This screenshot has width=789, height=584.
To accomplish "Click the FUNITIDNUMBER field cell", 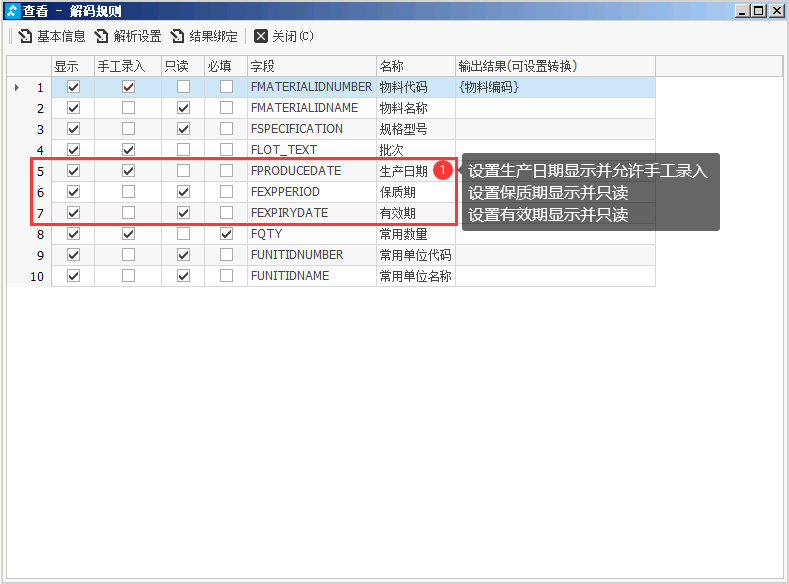I will [312, 255].
